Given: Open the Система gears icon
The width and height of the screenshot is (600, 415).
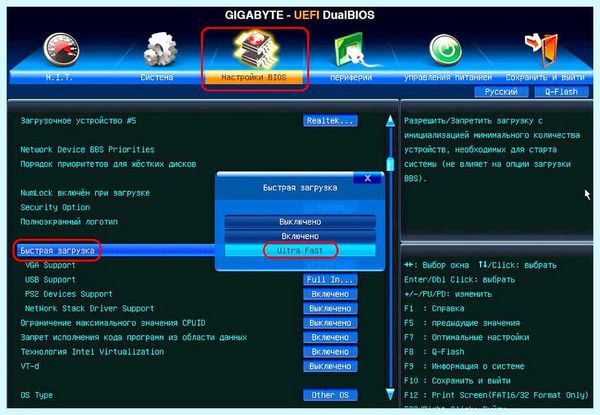Looking at the screenshot, I should pos(160,49).
